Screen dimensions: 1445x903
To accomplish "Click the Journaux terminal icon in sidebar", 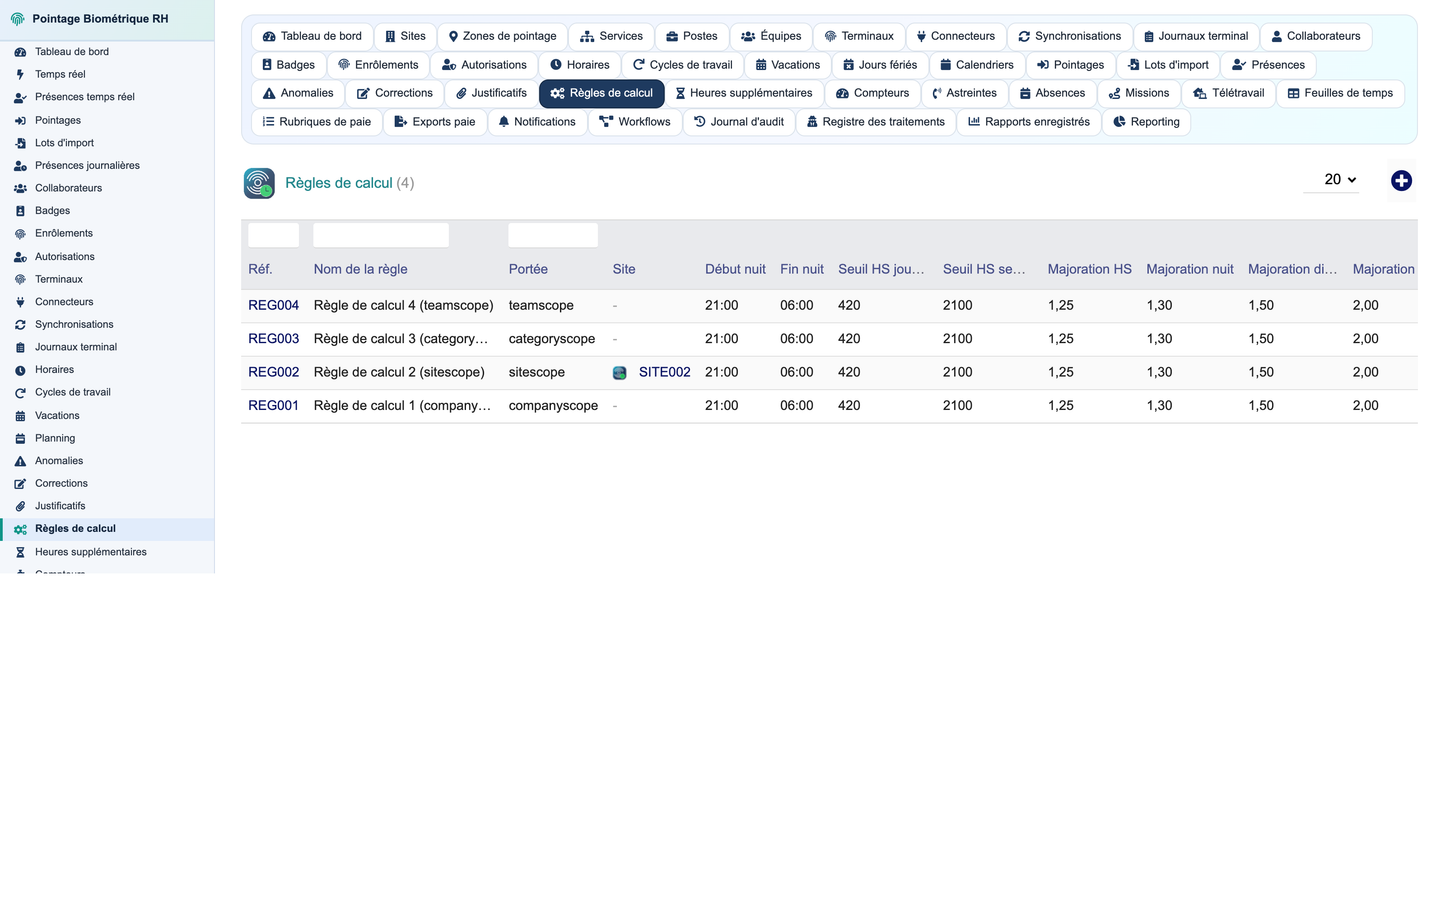I will tap(20, 347).
